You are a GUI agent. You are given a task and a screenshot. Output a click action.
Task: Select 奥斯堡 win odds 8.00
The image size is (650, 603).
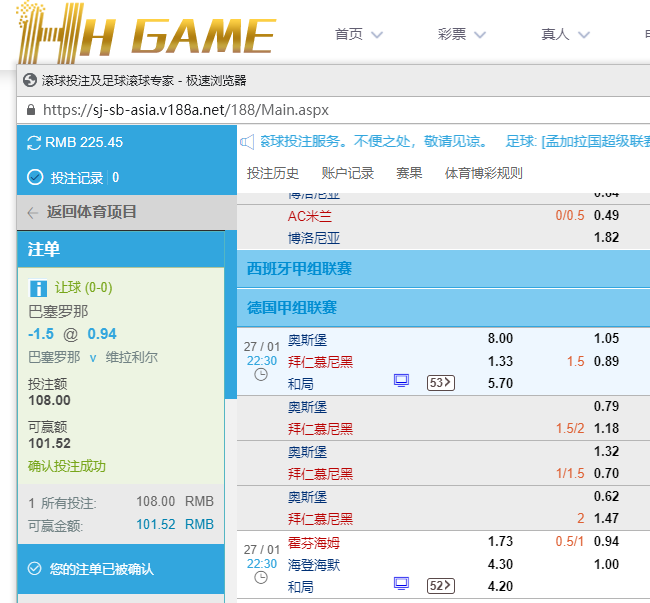[x=500, y=338]
